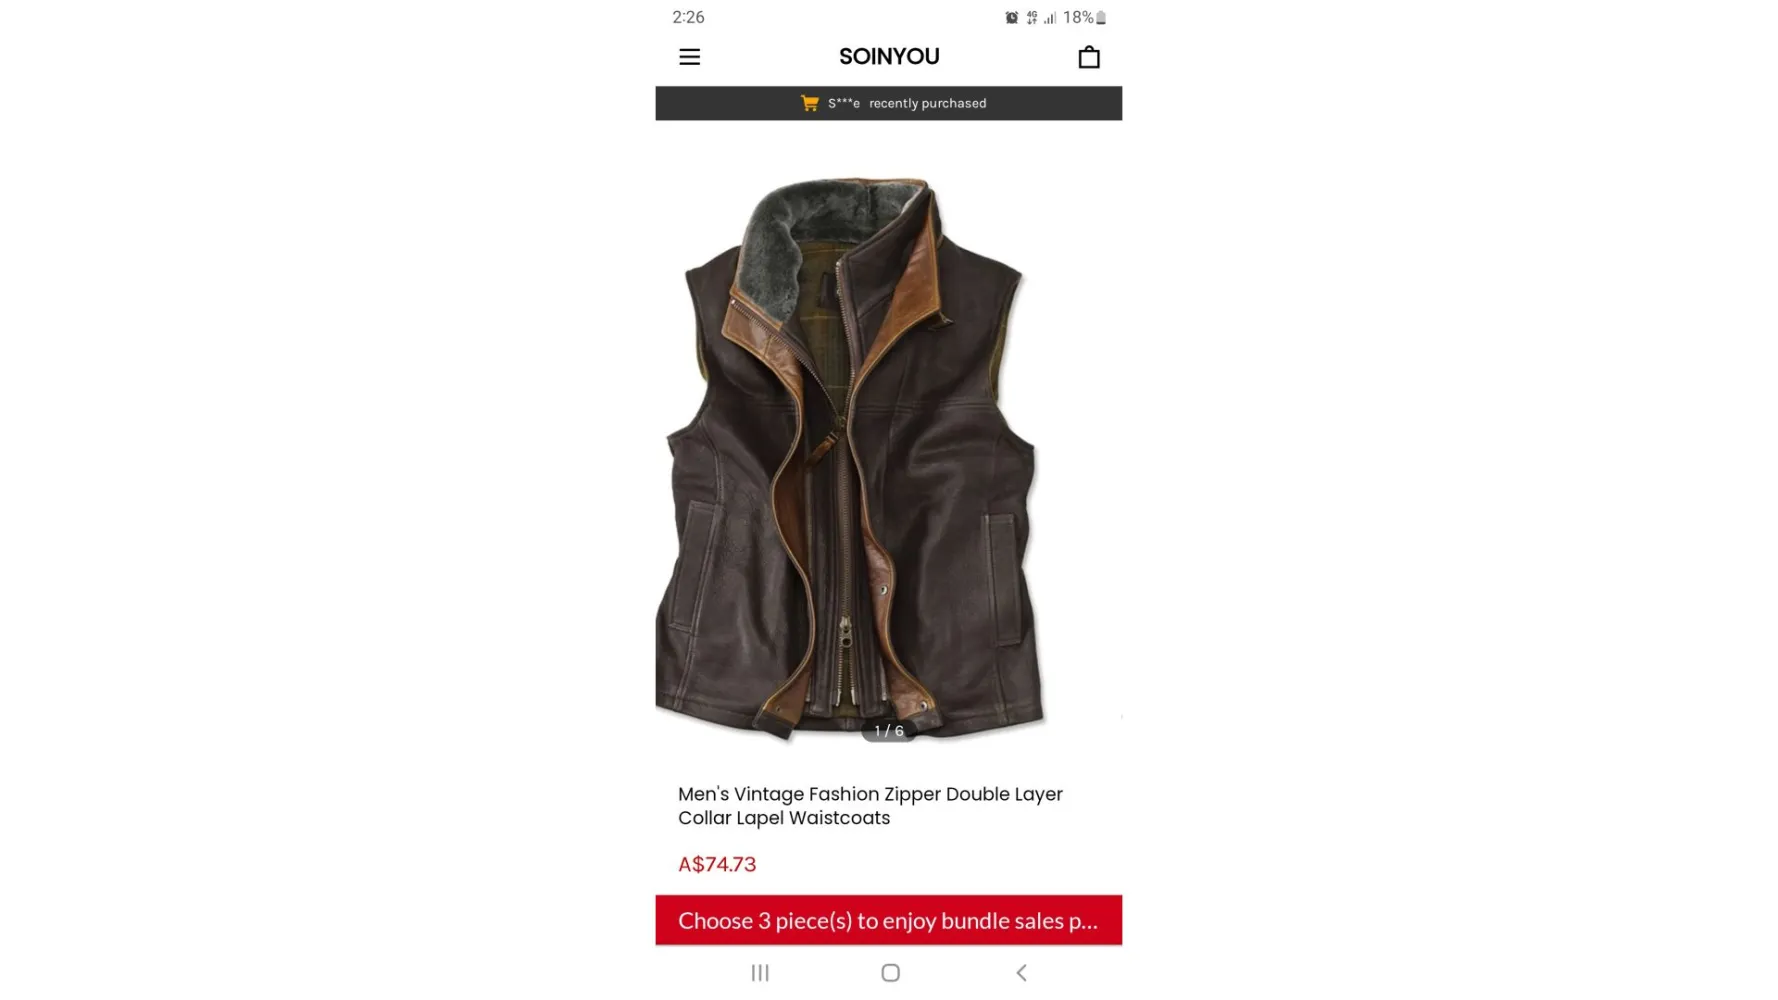Tap the battery indicator in the status bar

pos(1101,17)
